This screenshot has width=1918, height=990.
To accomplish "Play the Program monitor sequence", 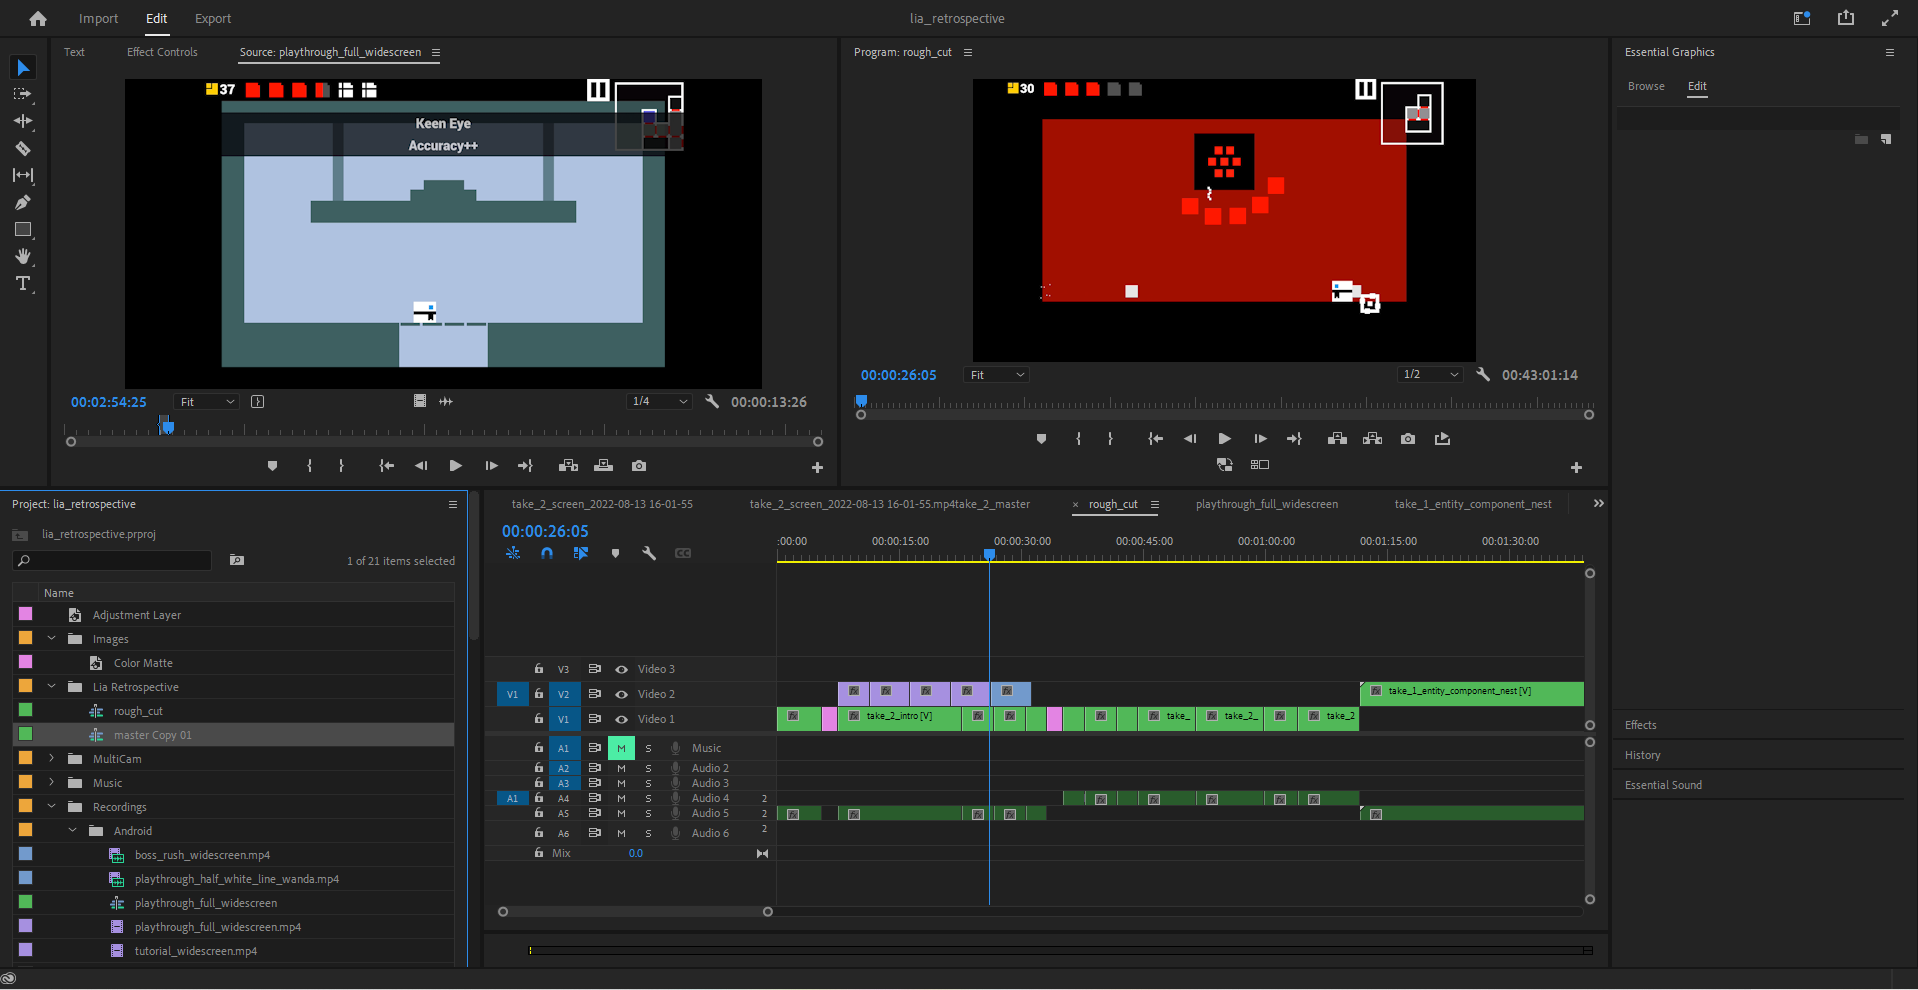I will pos(1224,438).
